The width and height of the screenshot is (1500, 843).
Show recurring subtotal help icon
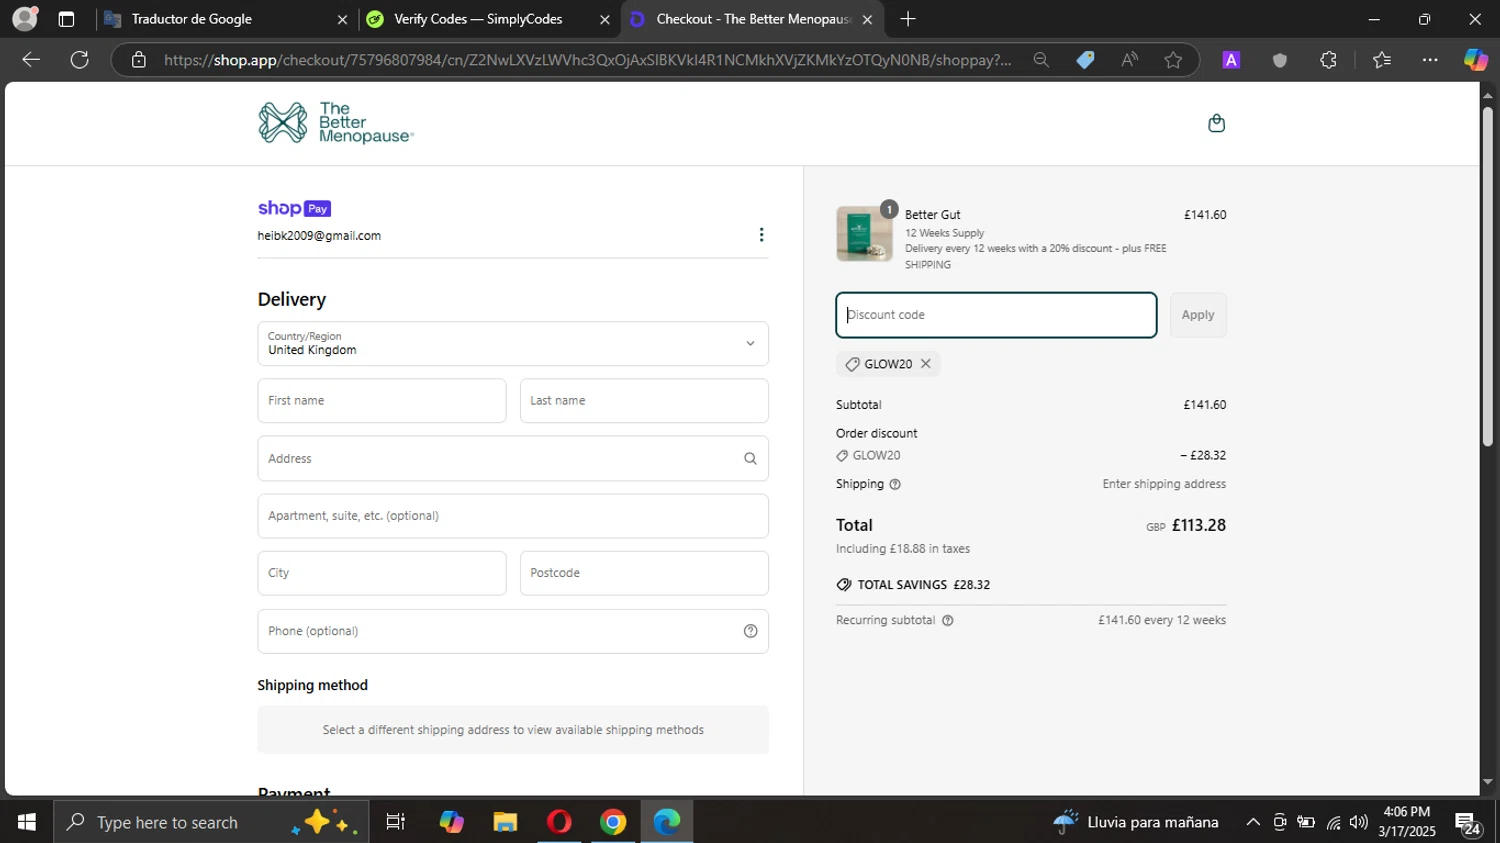point(948,620)
